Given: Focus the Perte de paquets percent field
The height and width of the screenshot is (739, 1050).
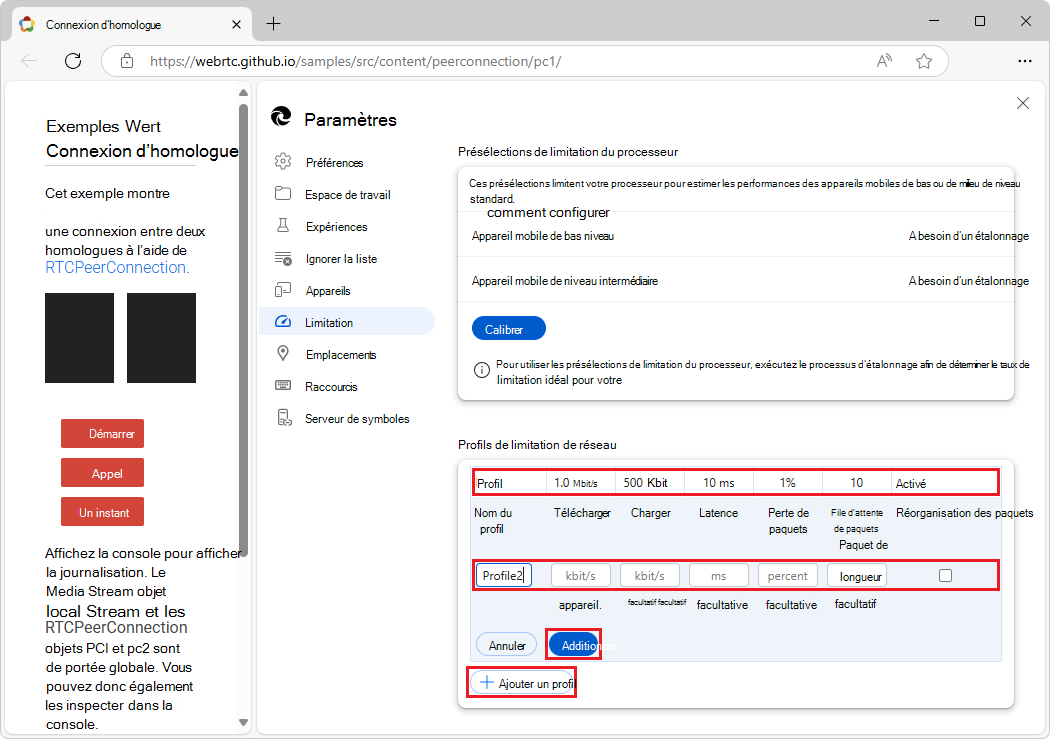Looking at the screenshot, I should tap(788, 576).
